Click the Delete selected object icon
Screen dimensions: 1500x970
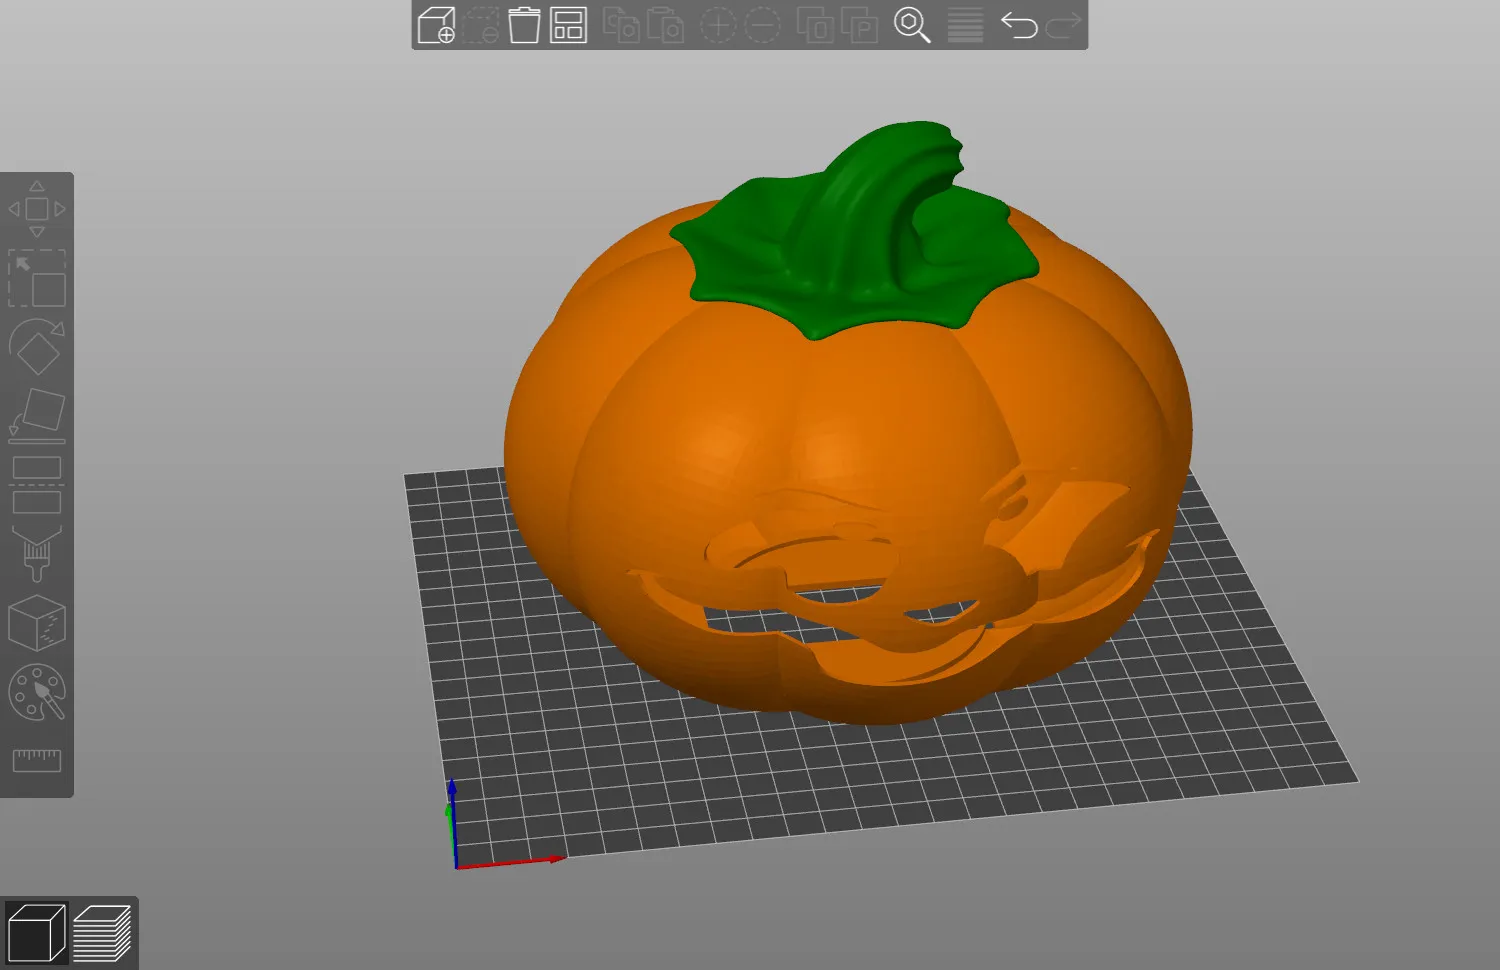pos(480,25)
